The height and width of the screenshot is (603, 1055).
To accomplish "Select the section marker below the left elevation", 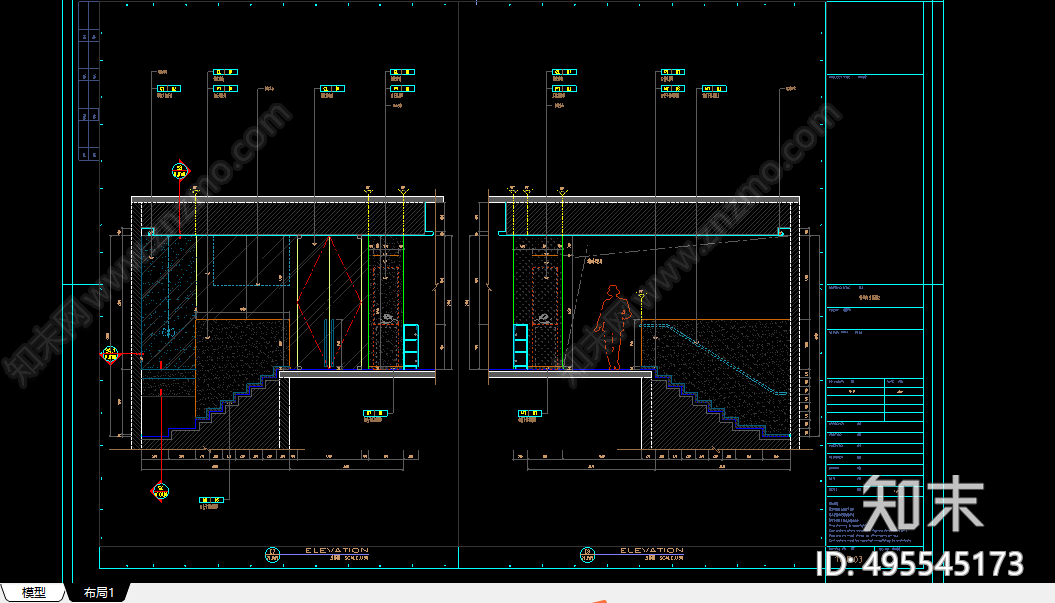I will pyautogui.click(x=160, y=491).
